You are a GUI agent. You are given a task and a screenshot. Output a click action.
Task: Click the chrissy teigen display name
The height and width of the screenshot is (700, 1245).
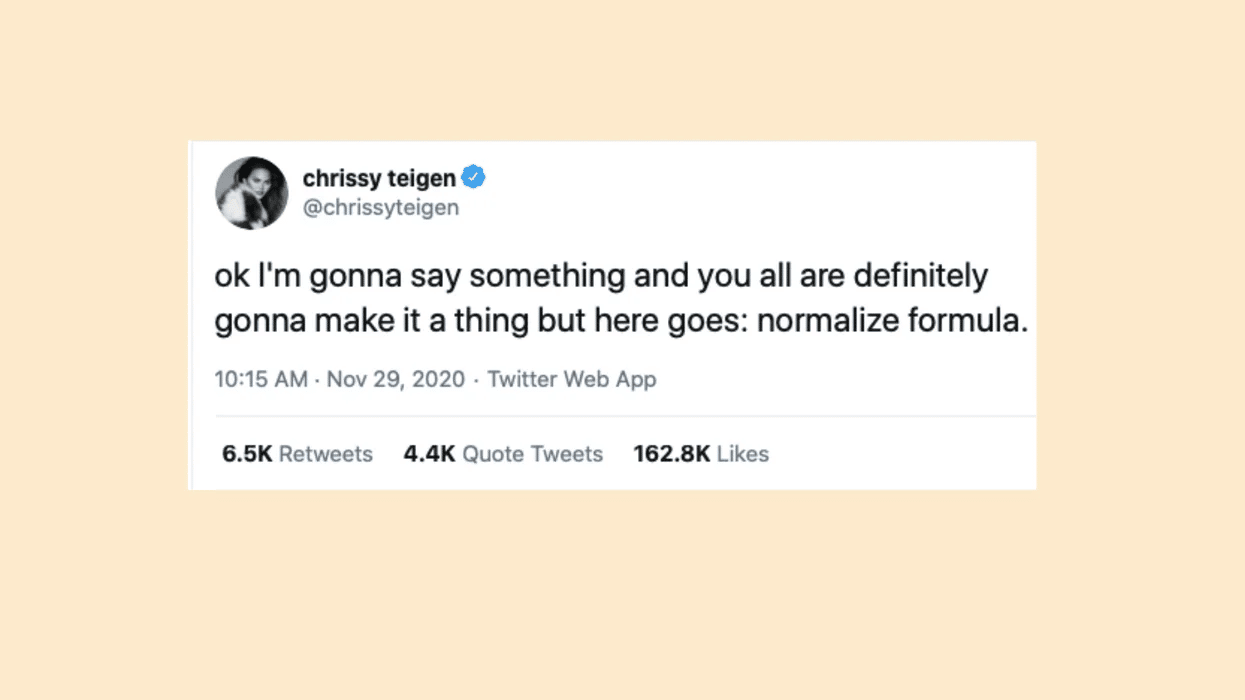pyautogui.click(x=378, y=178)
